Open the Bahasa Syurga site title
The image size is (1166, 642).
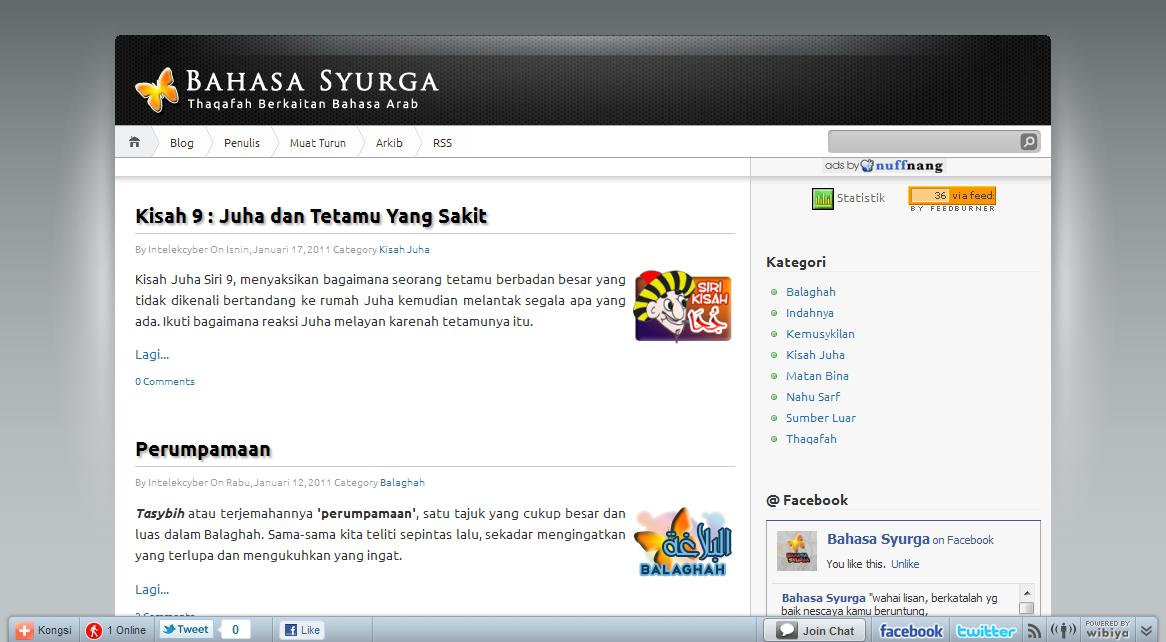[312, 80]
